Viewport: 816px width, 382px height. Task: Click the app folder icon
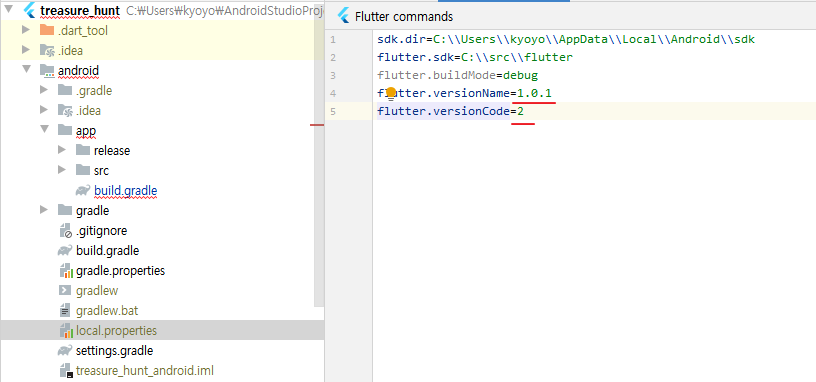tap(65, 130)
